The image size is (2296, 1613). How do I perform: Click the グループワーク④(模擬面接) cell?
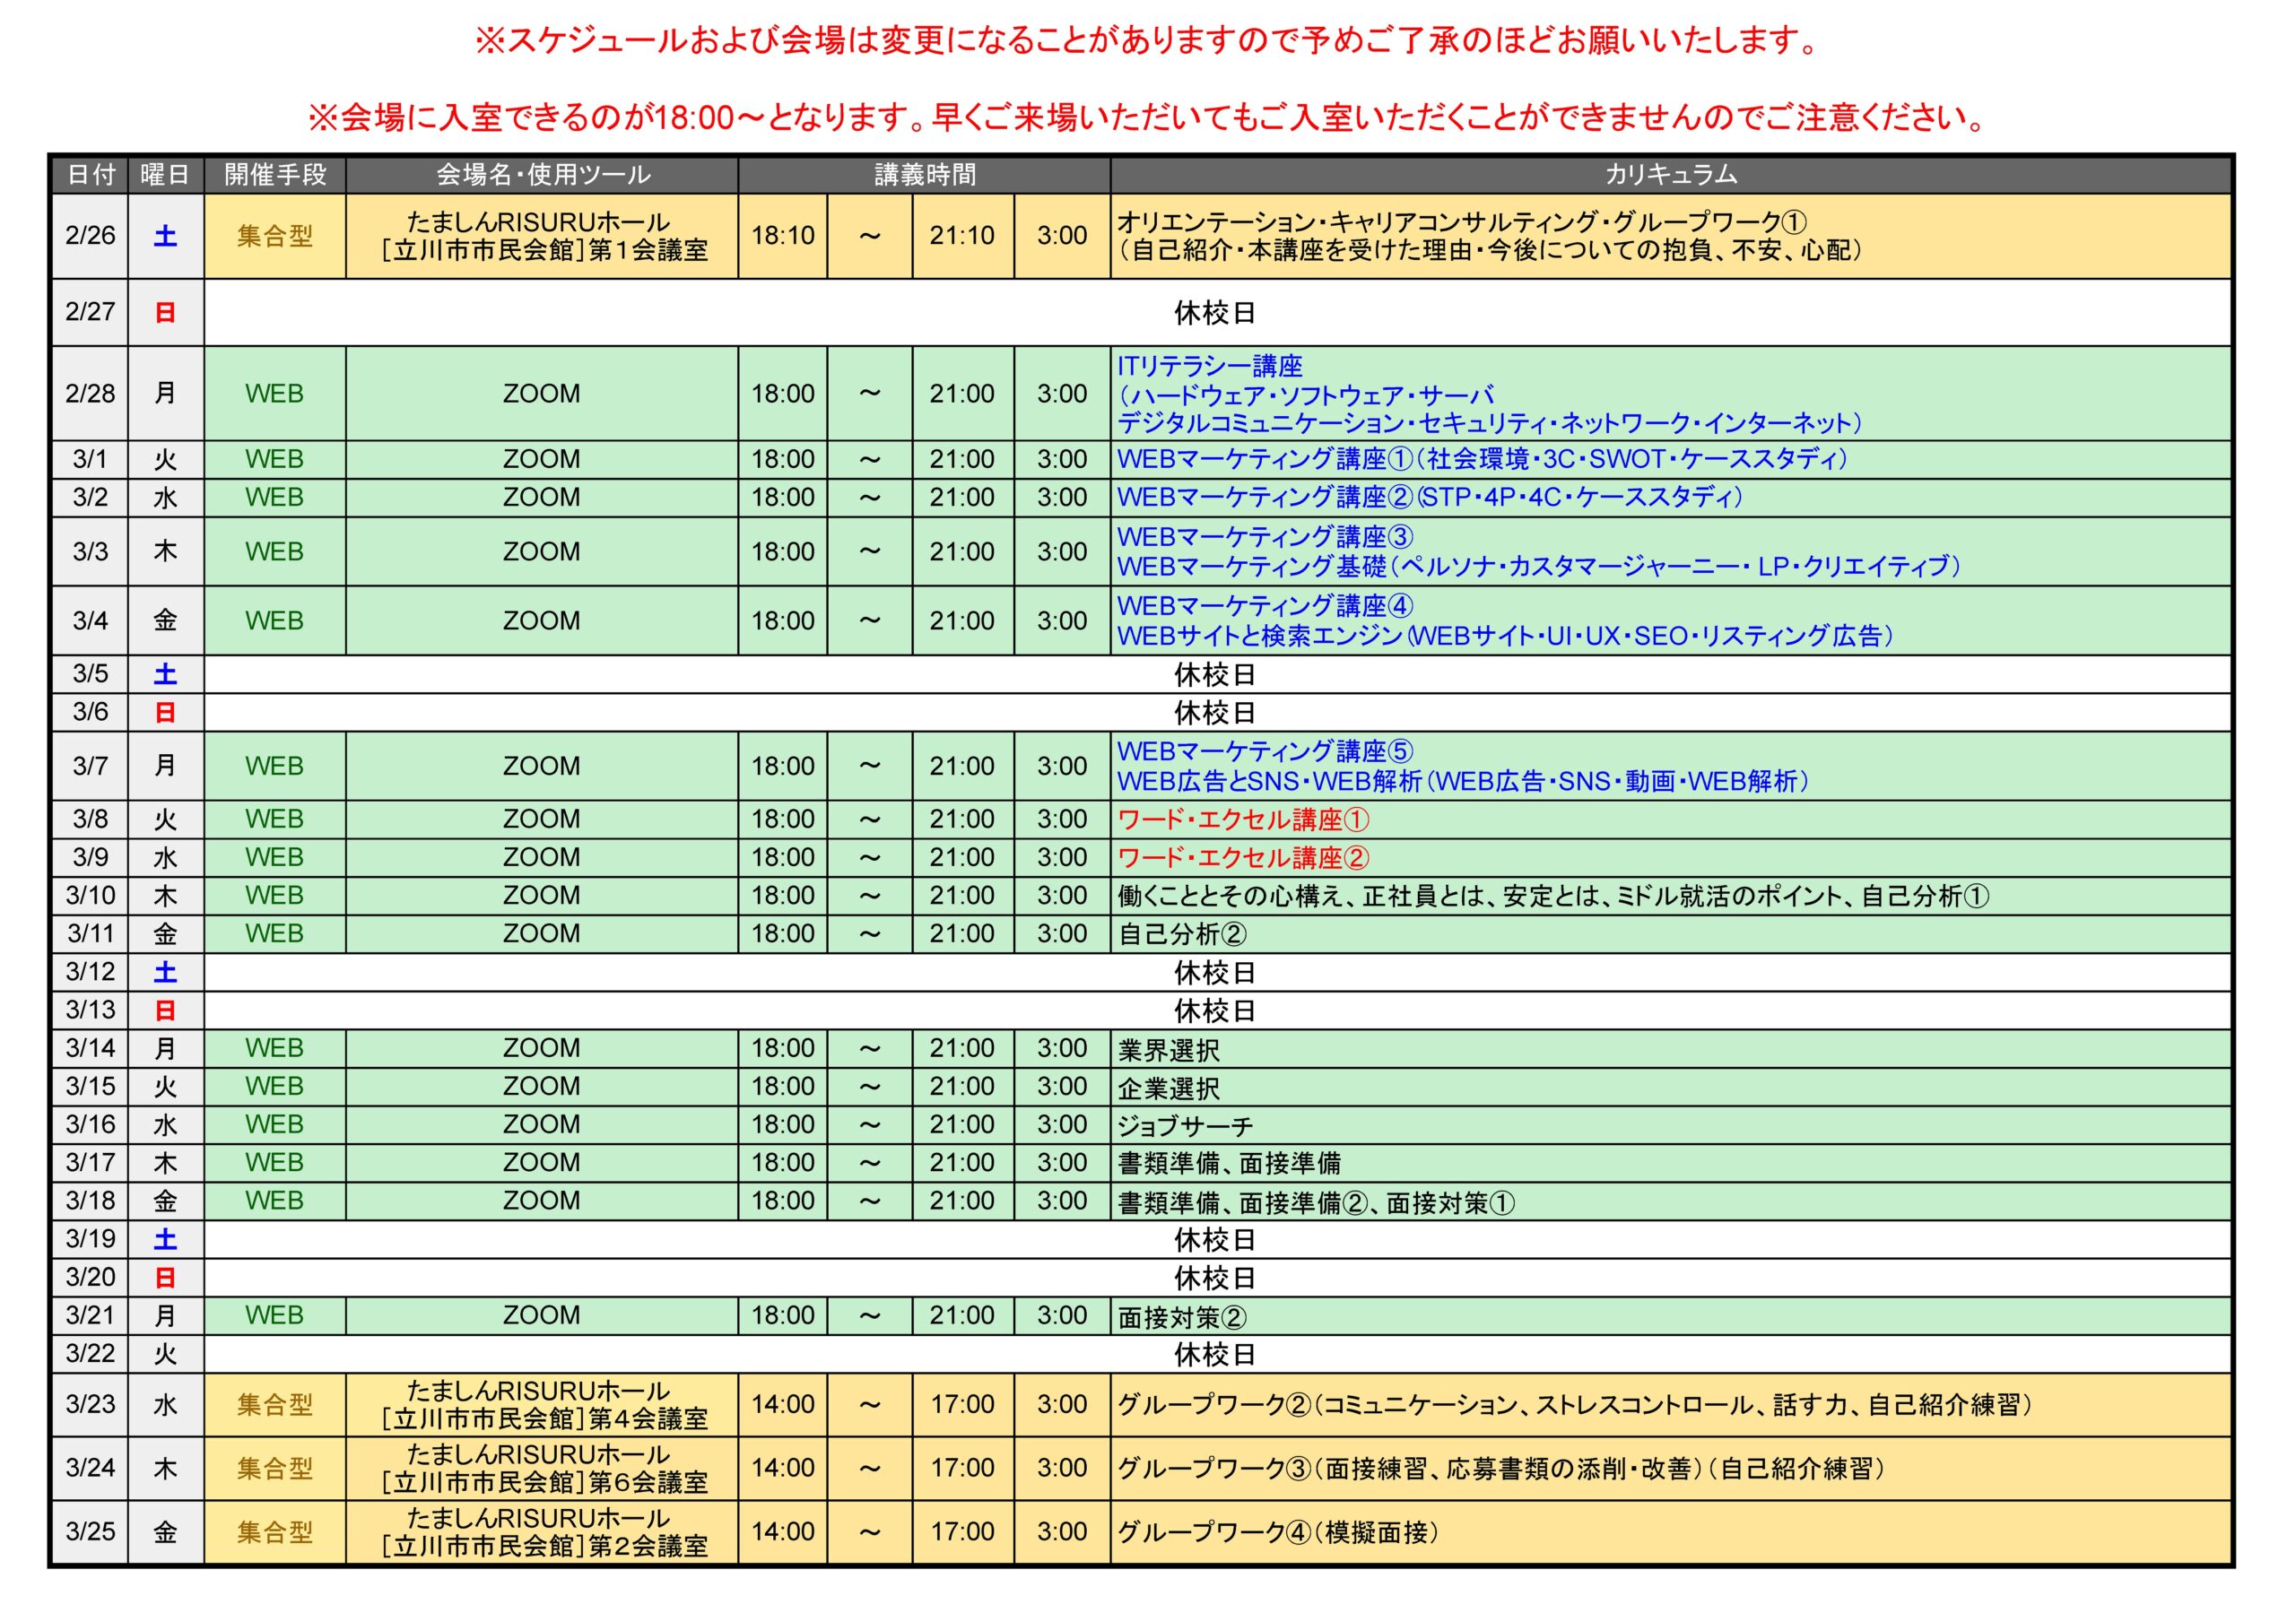tap(1670, 1532)
